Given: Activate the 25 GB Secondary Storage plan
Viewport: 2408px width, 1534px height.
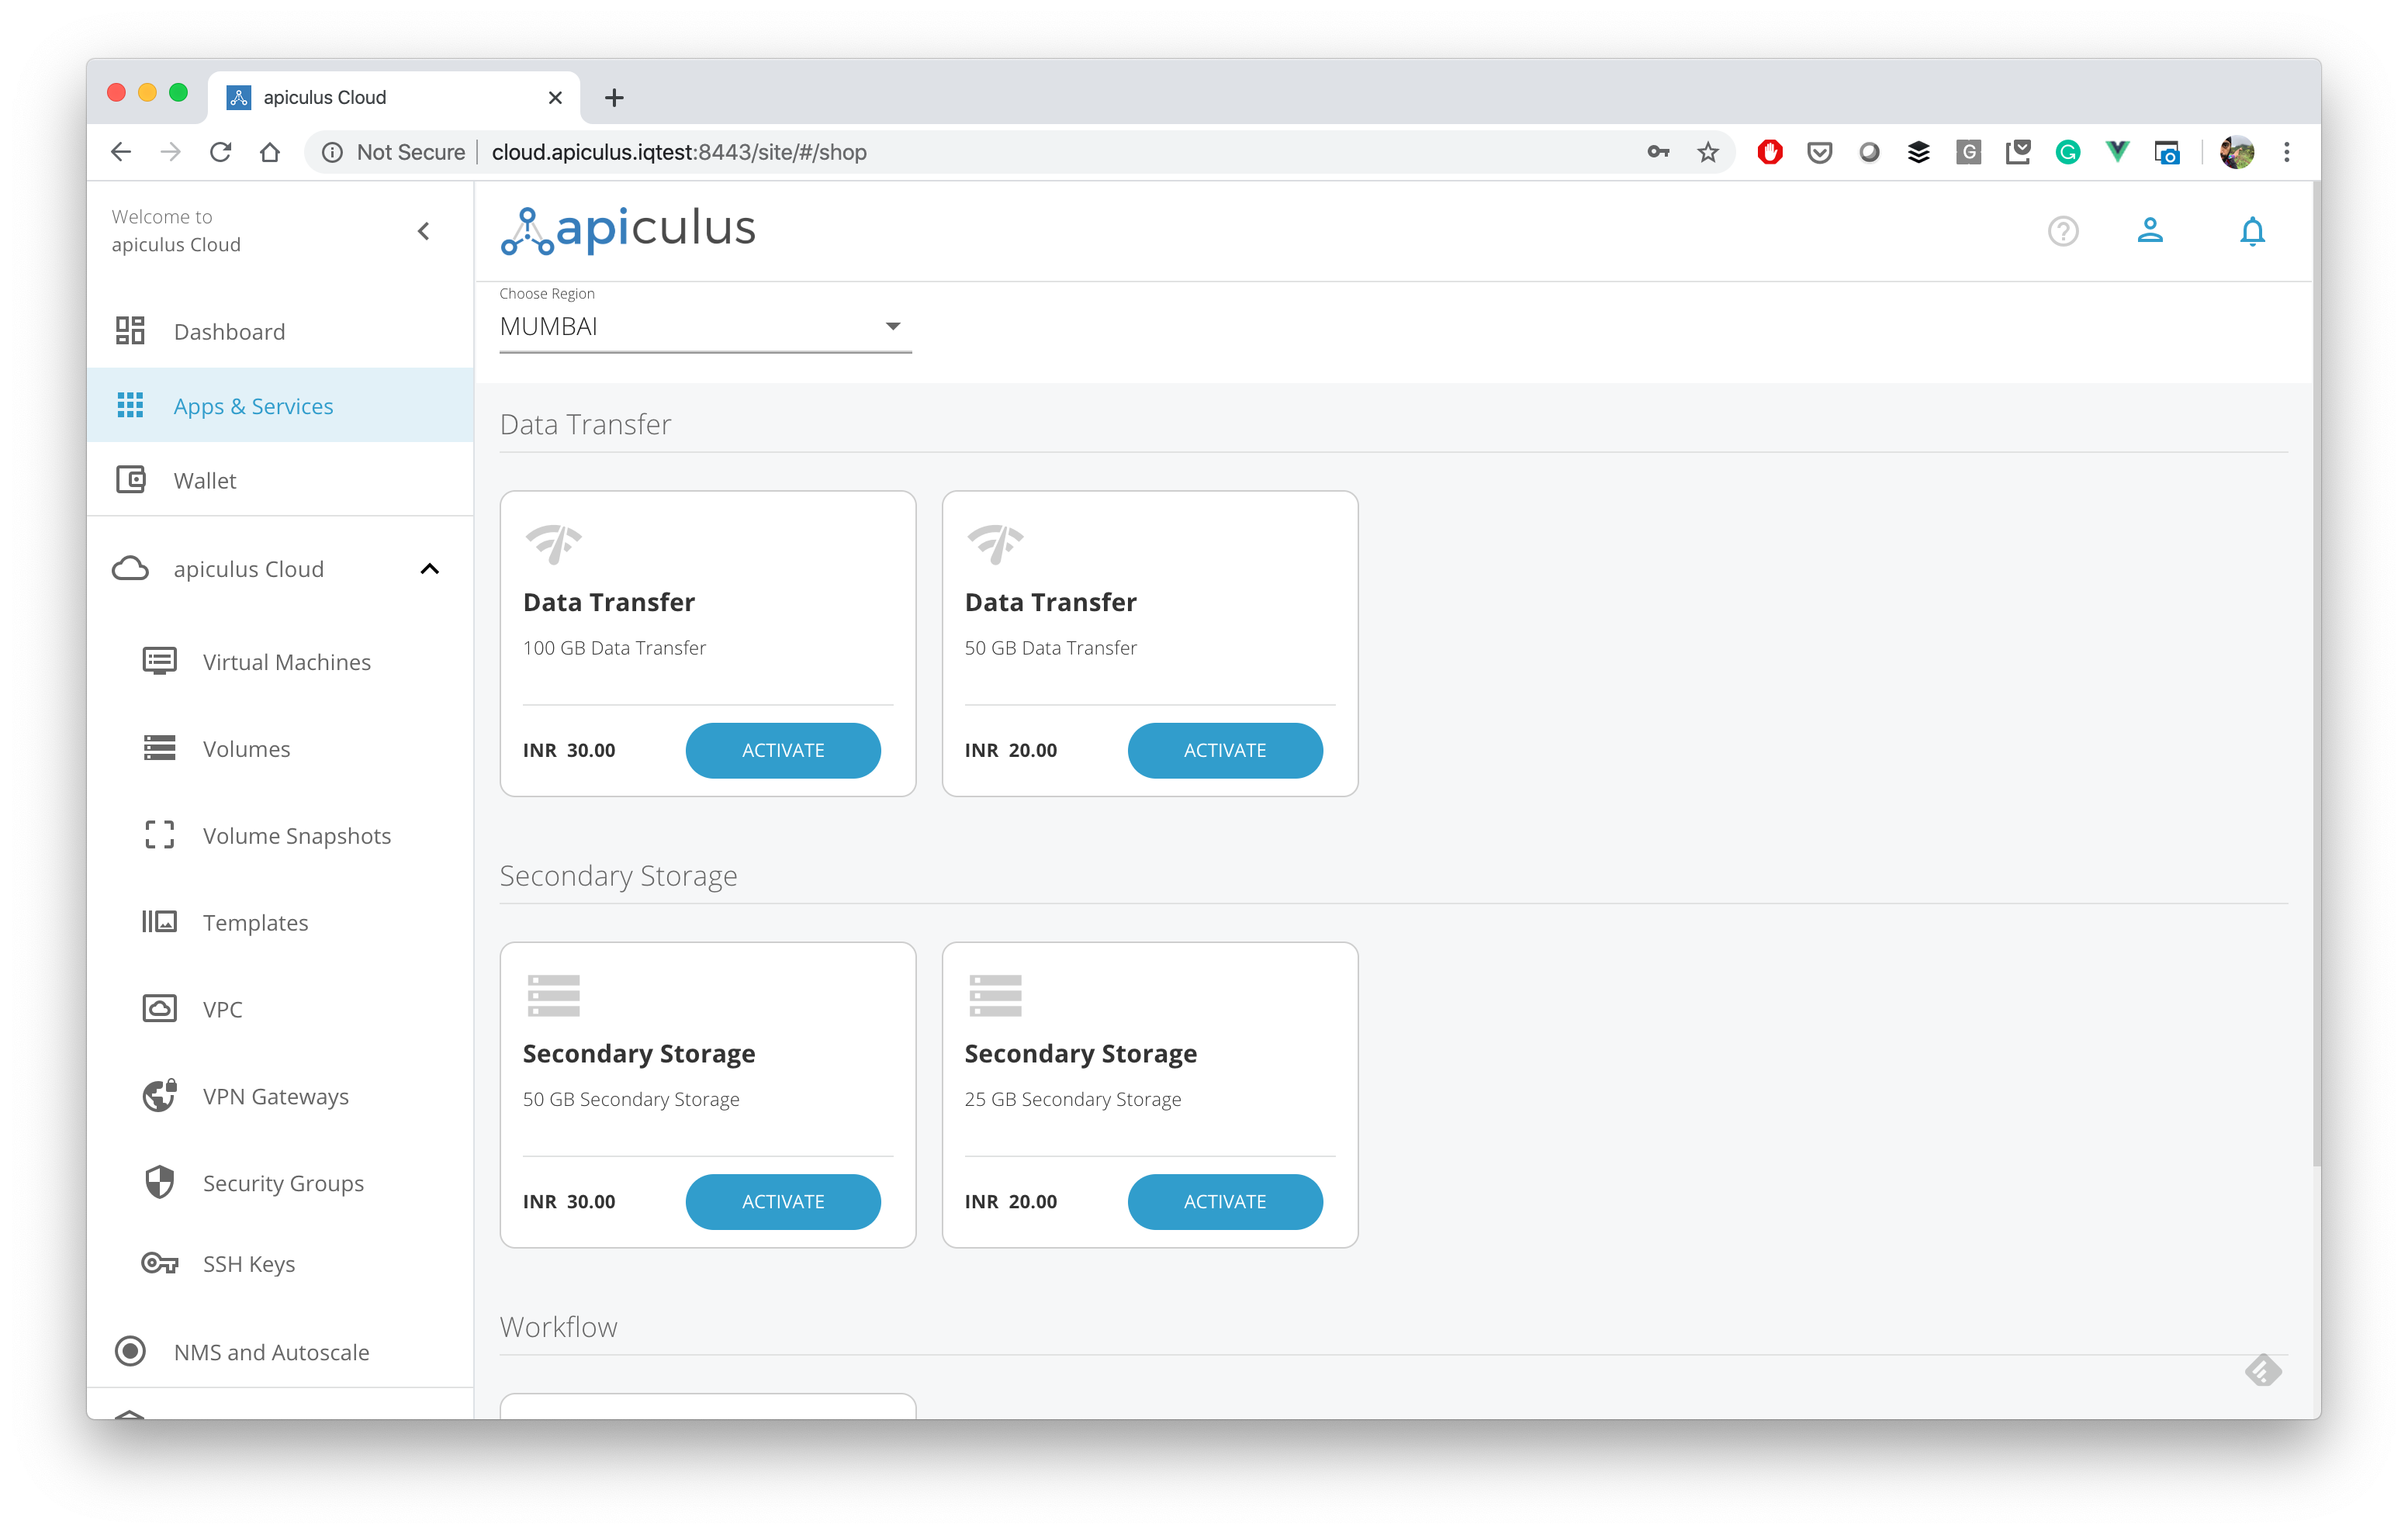Looking at the screenshot, I should 1224,1201.
